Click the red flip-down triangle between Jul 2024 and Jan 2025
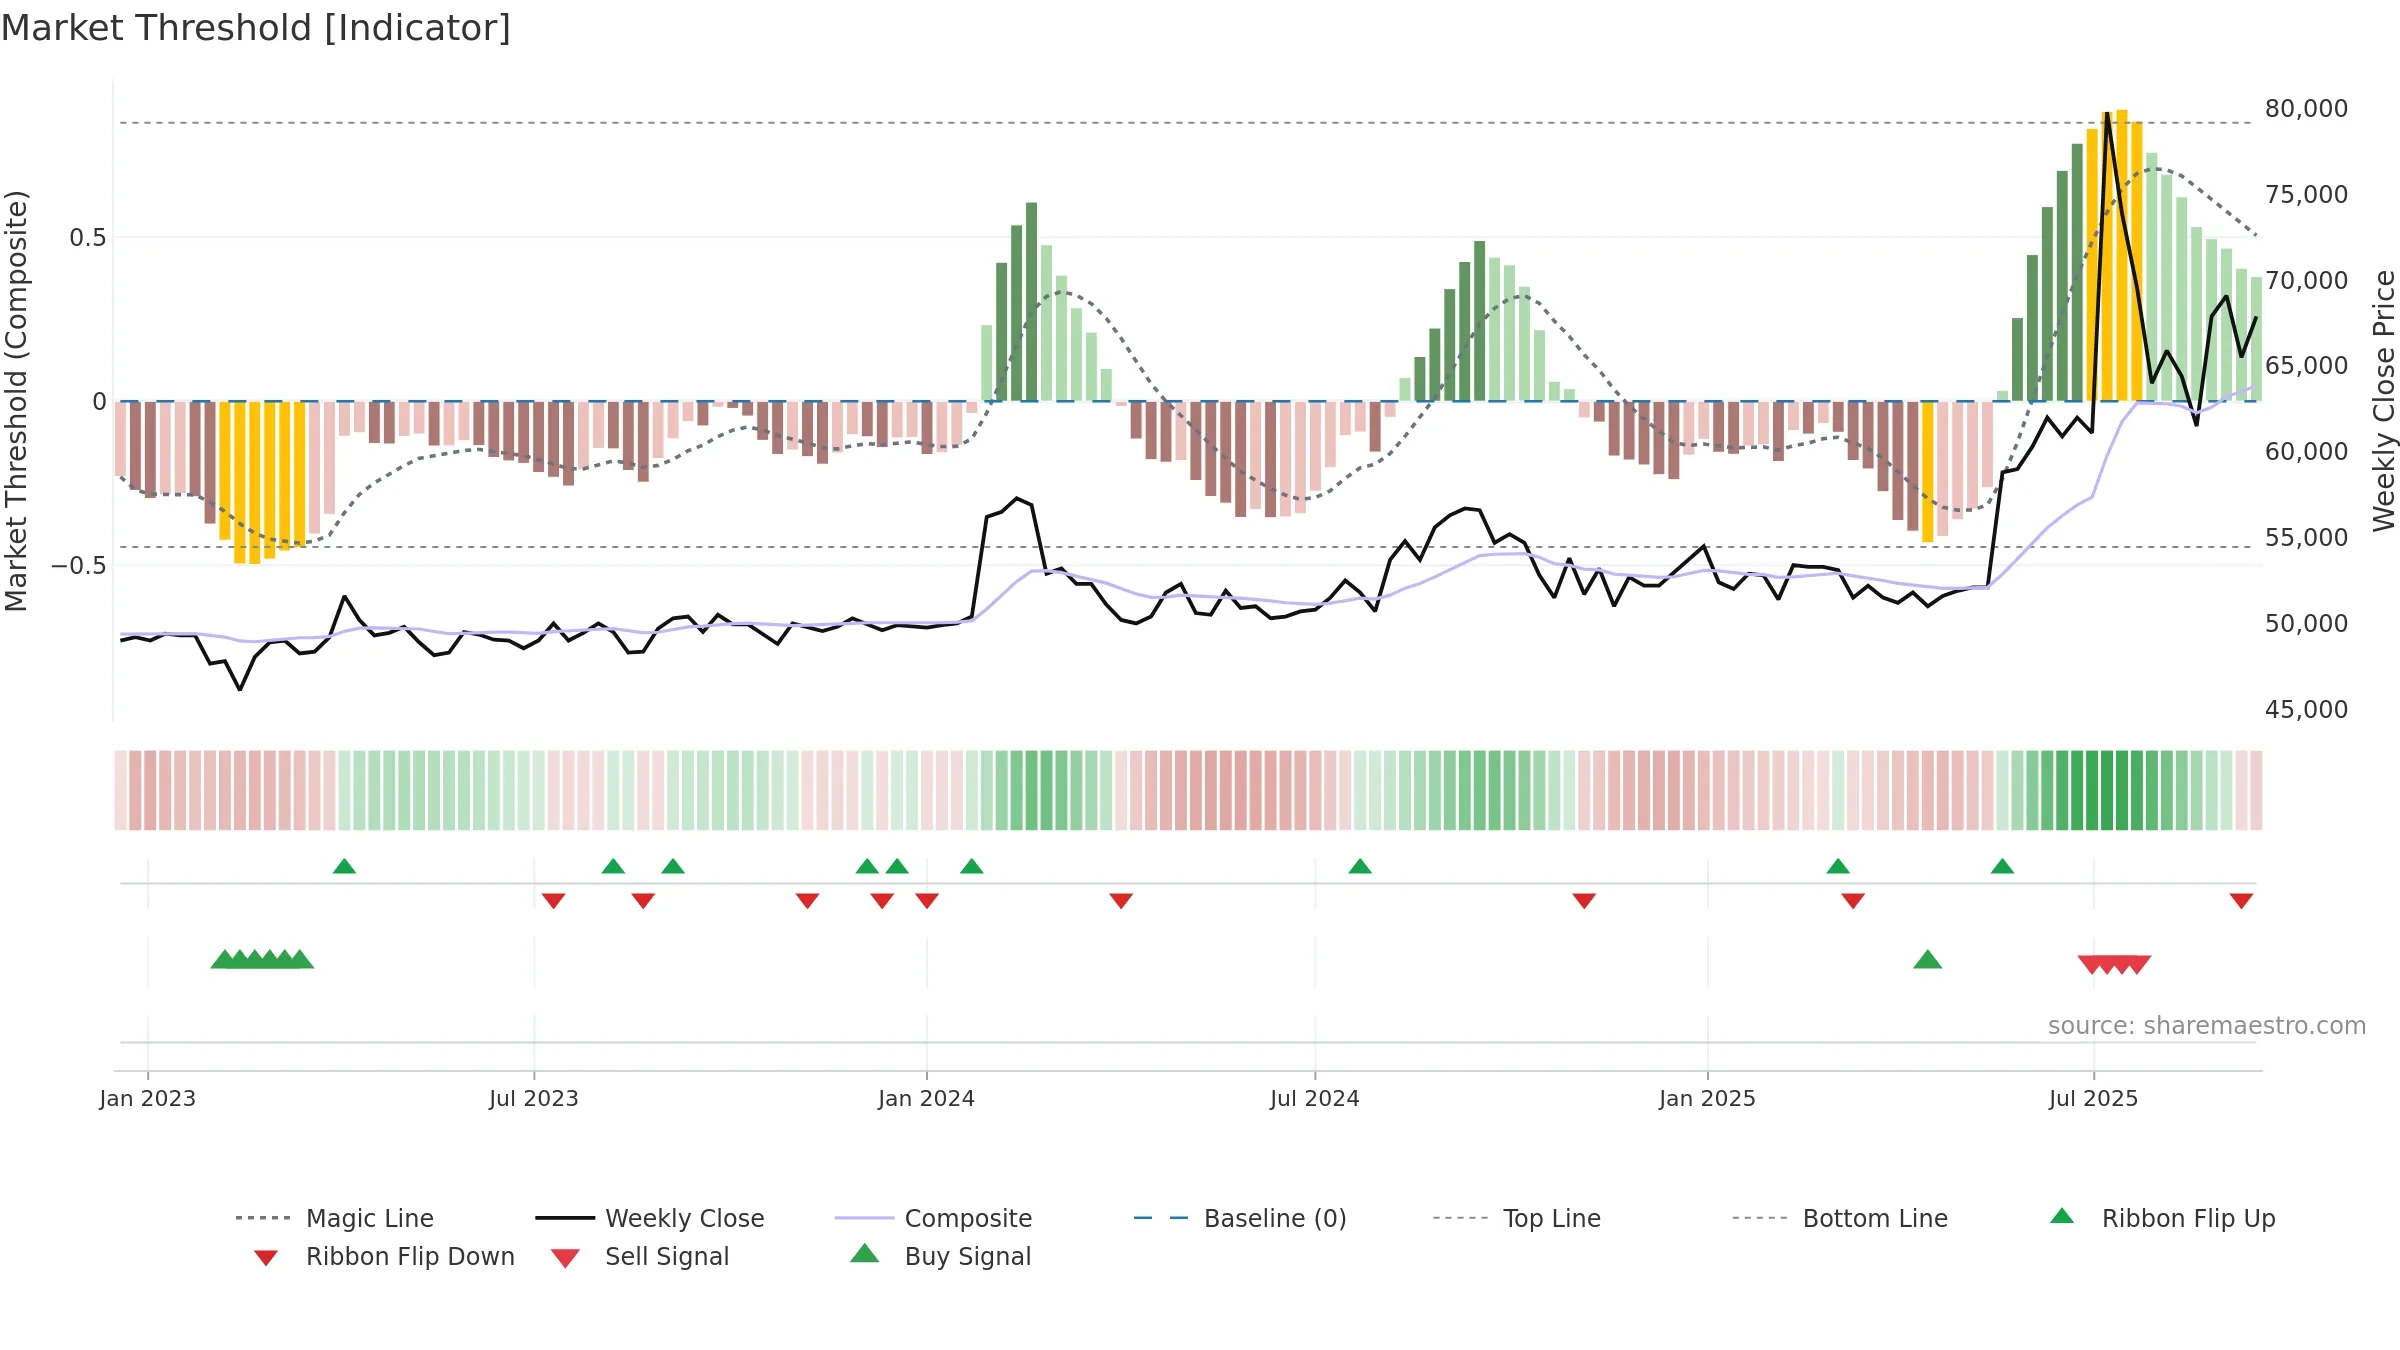The image size is (2400, 1350). (x=1584, y=901)
